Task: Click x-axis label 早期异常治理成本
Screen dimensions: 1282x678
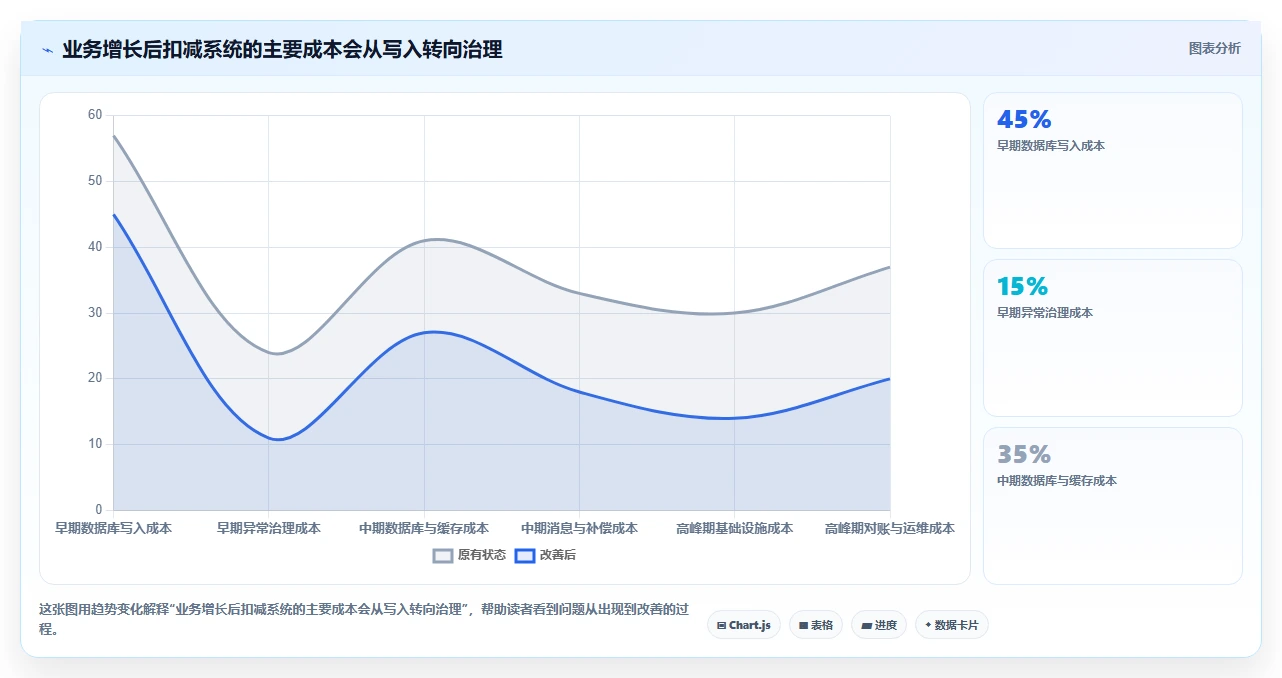Action: click(x=269, y=528)
